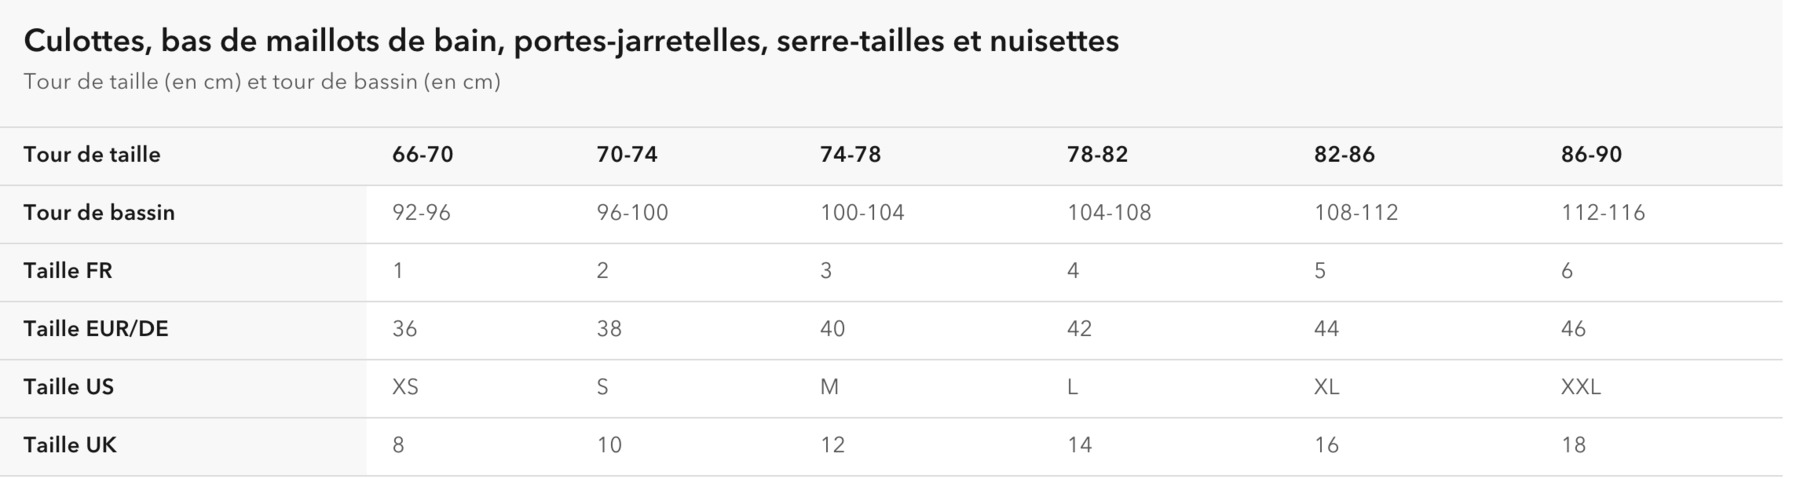The width and height of the screenshot is (1800, 479).
Task: Click the Taille EUR/DE row label
Action: pos(96,329)
